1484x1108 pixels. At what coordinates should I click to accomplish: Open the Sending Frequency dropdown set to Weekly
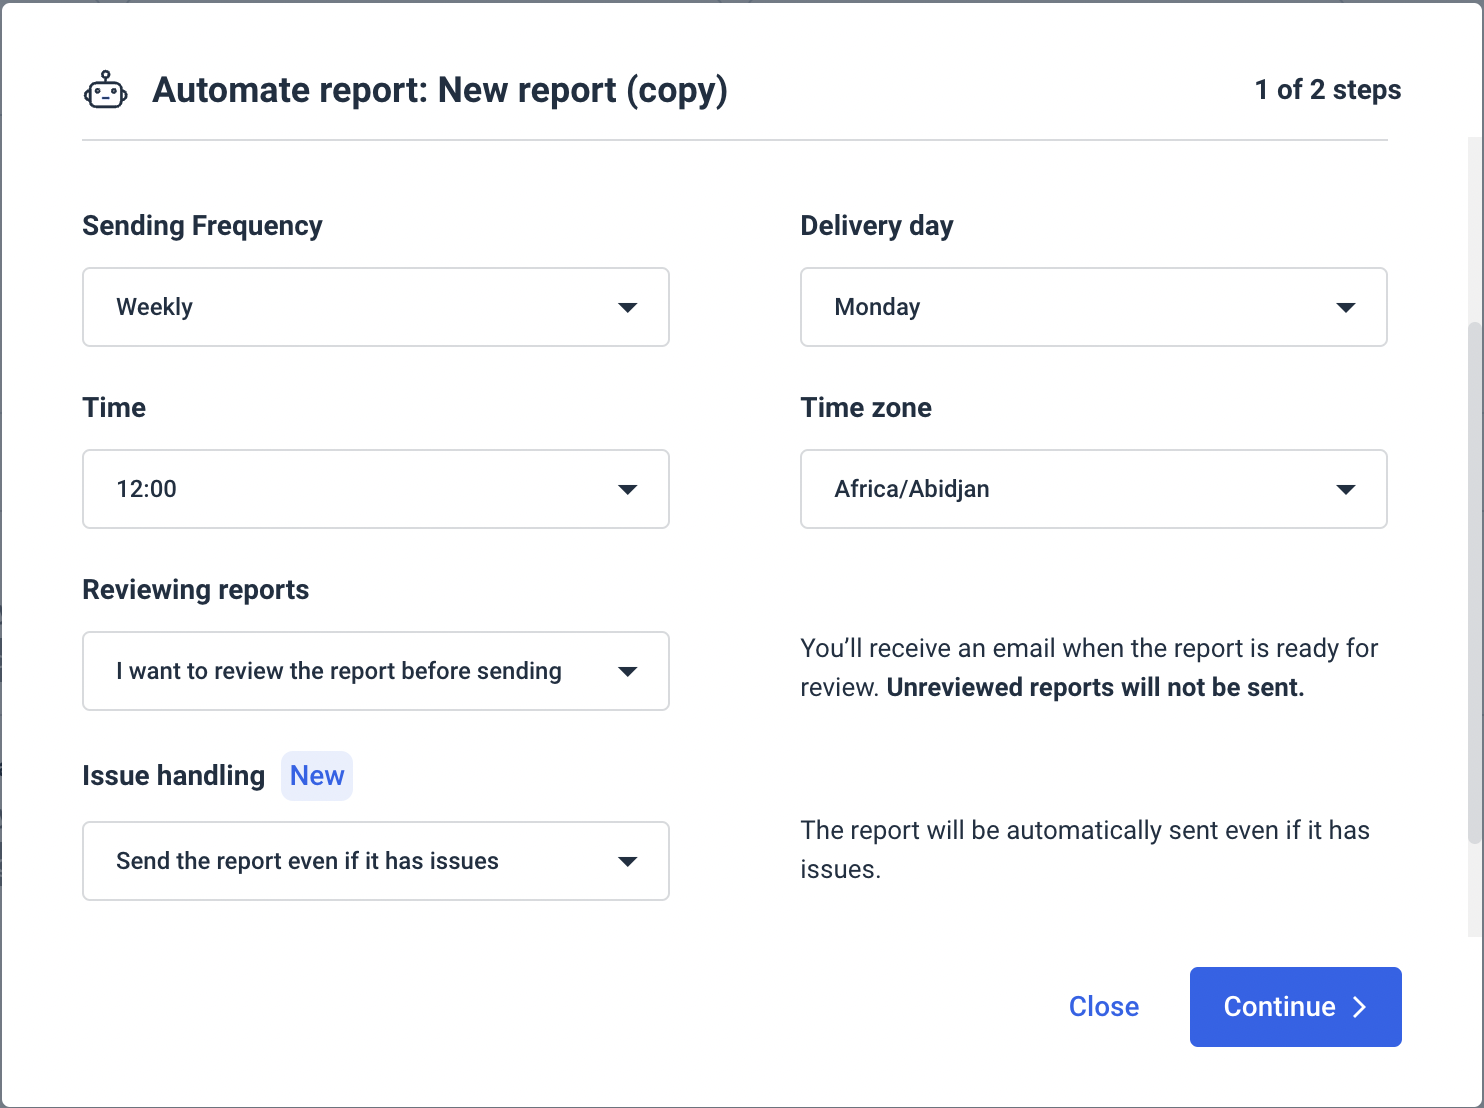375,307
